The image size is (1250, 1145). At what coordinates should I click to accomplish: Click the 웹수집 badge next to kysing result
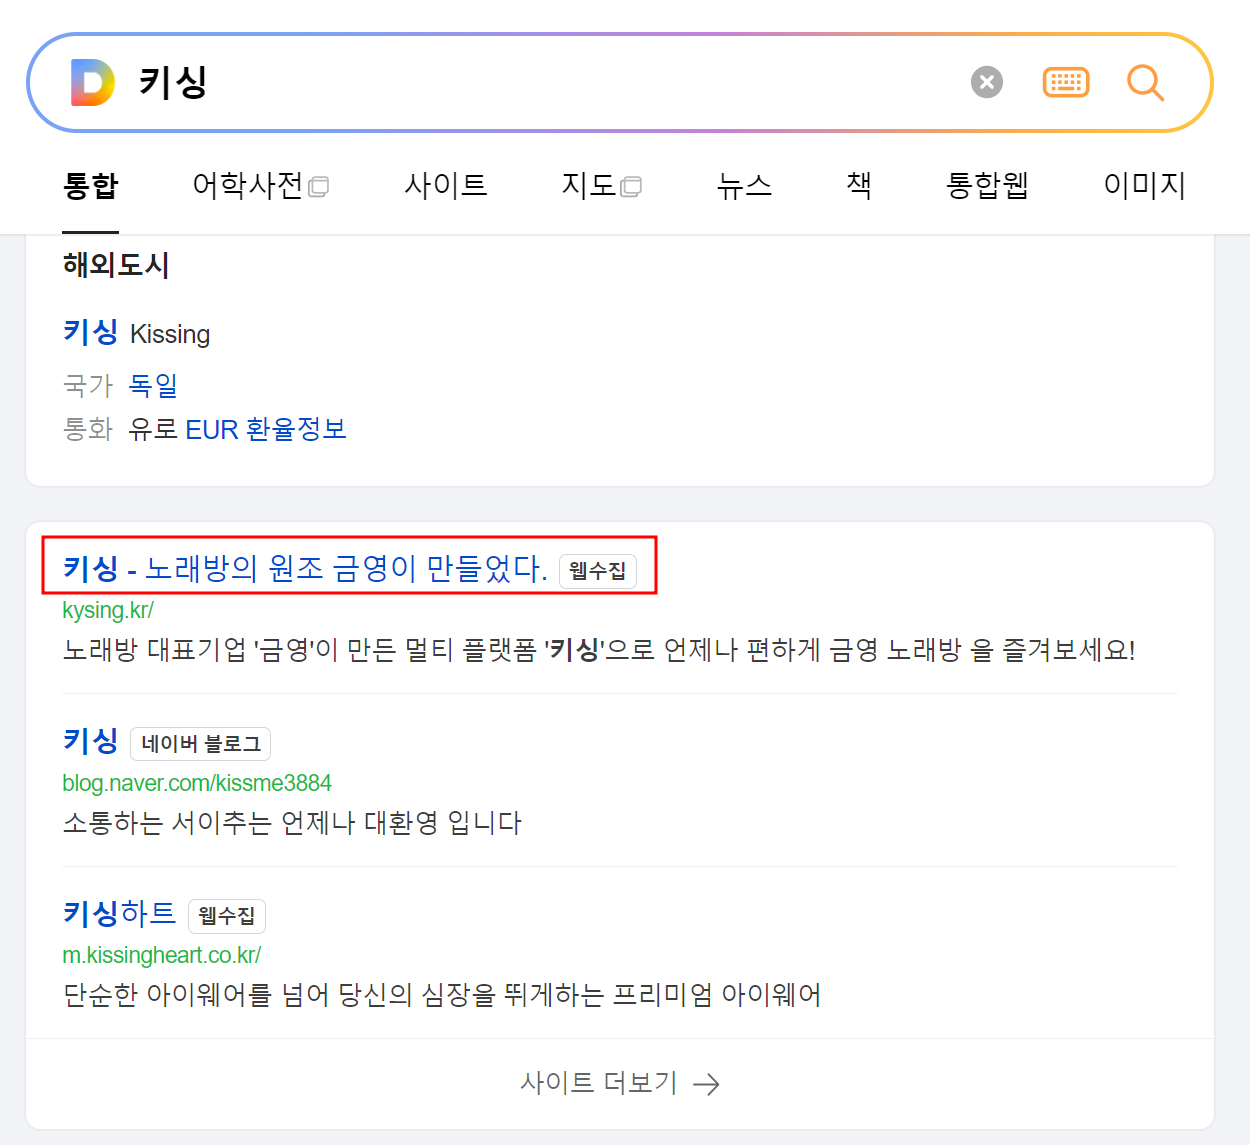click(597, 572)
